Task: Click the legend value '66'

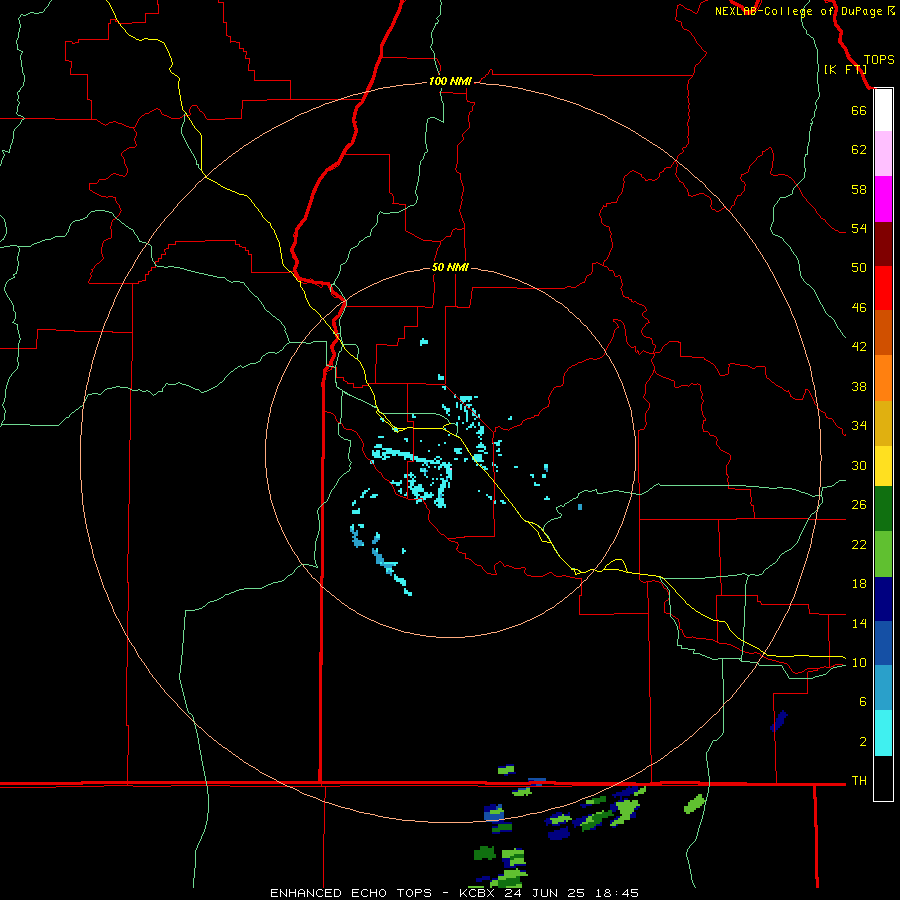Action: 859,111
